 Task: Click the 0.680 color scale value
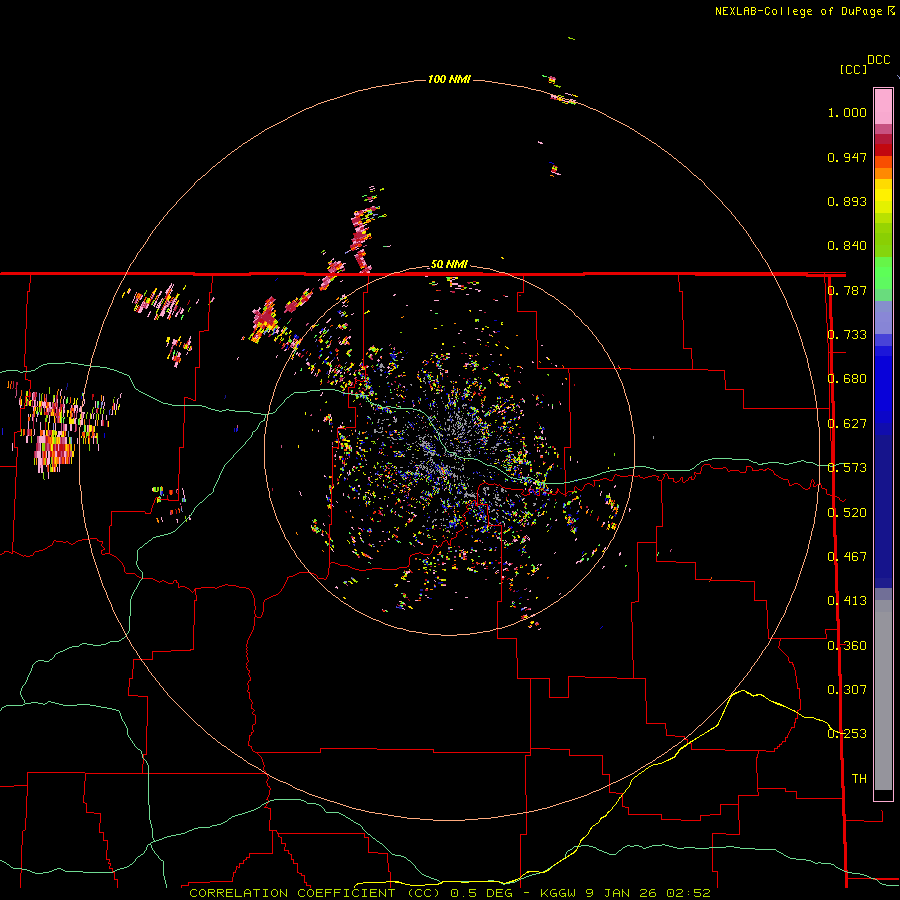tap(847, 379)
